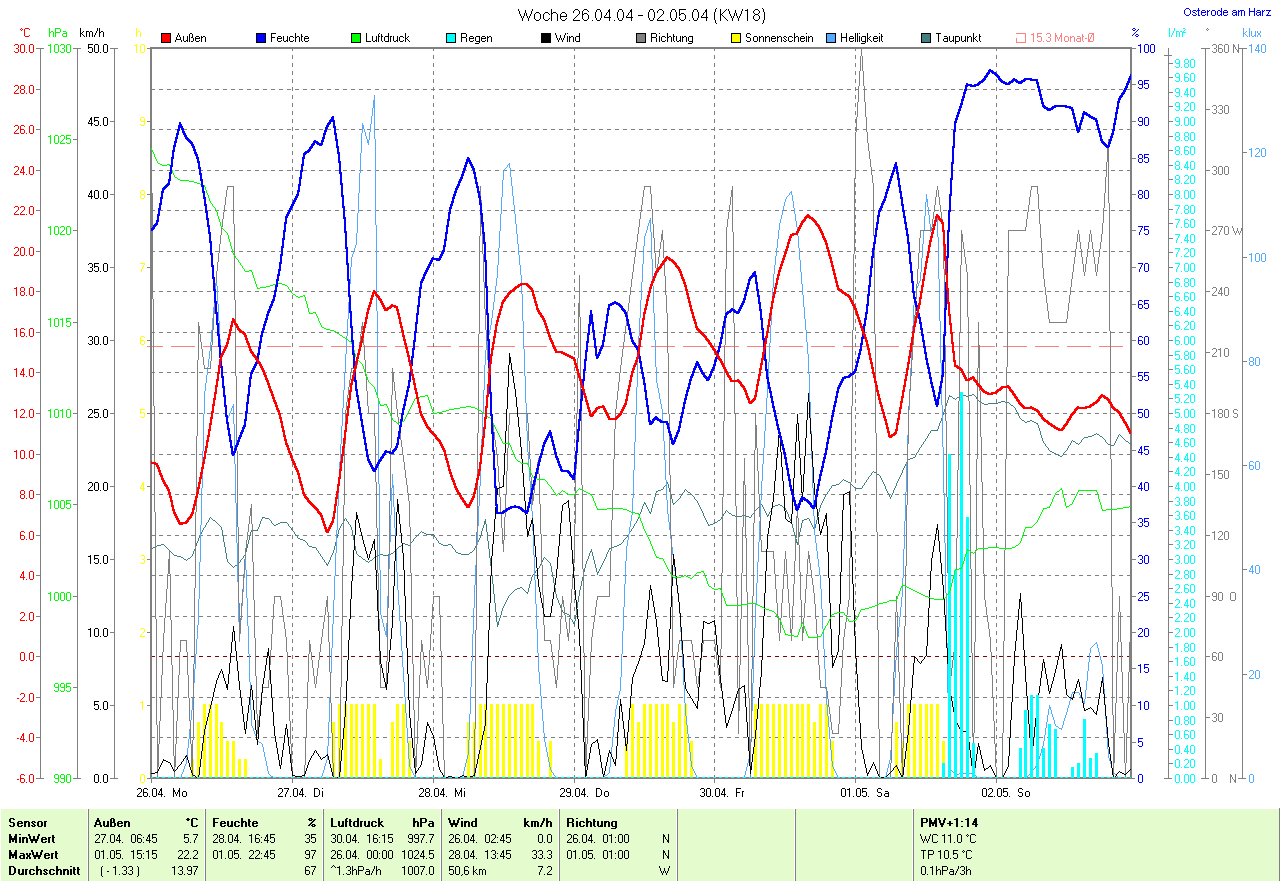Click the cyan Regen legend swatch
Viewport: 1280px width, 881px height.
coord(451,38)
